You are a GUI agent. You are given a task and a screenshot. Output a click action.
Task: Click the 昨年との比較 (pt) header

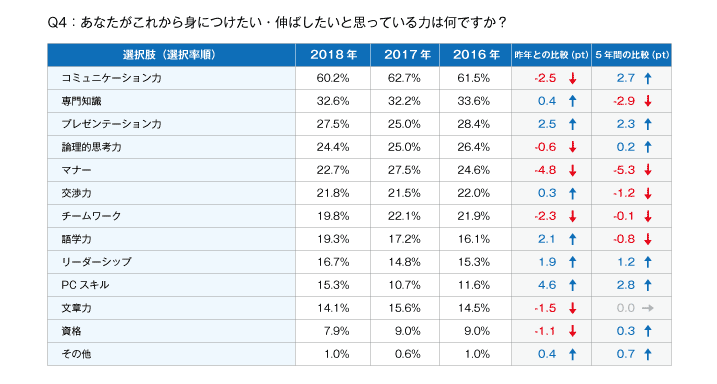click(x=551, y=55)
